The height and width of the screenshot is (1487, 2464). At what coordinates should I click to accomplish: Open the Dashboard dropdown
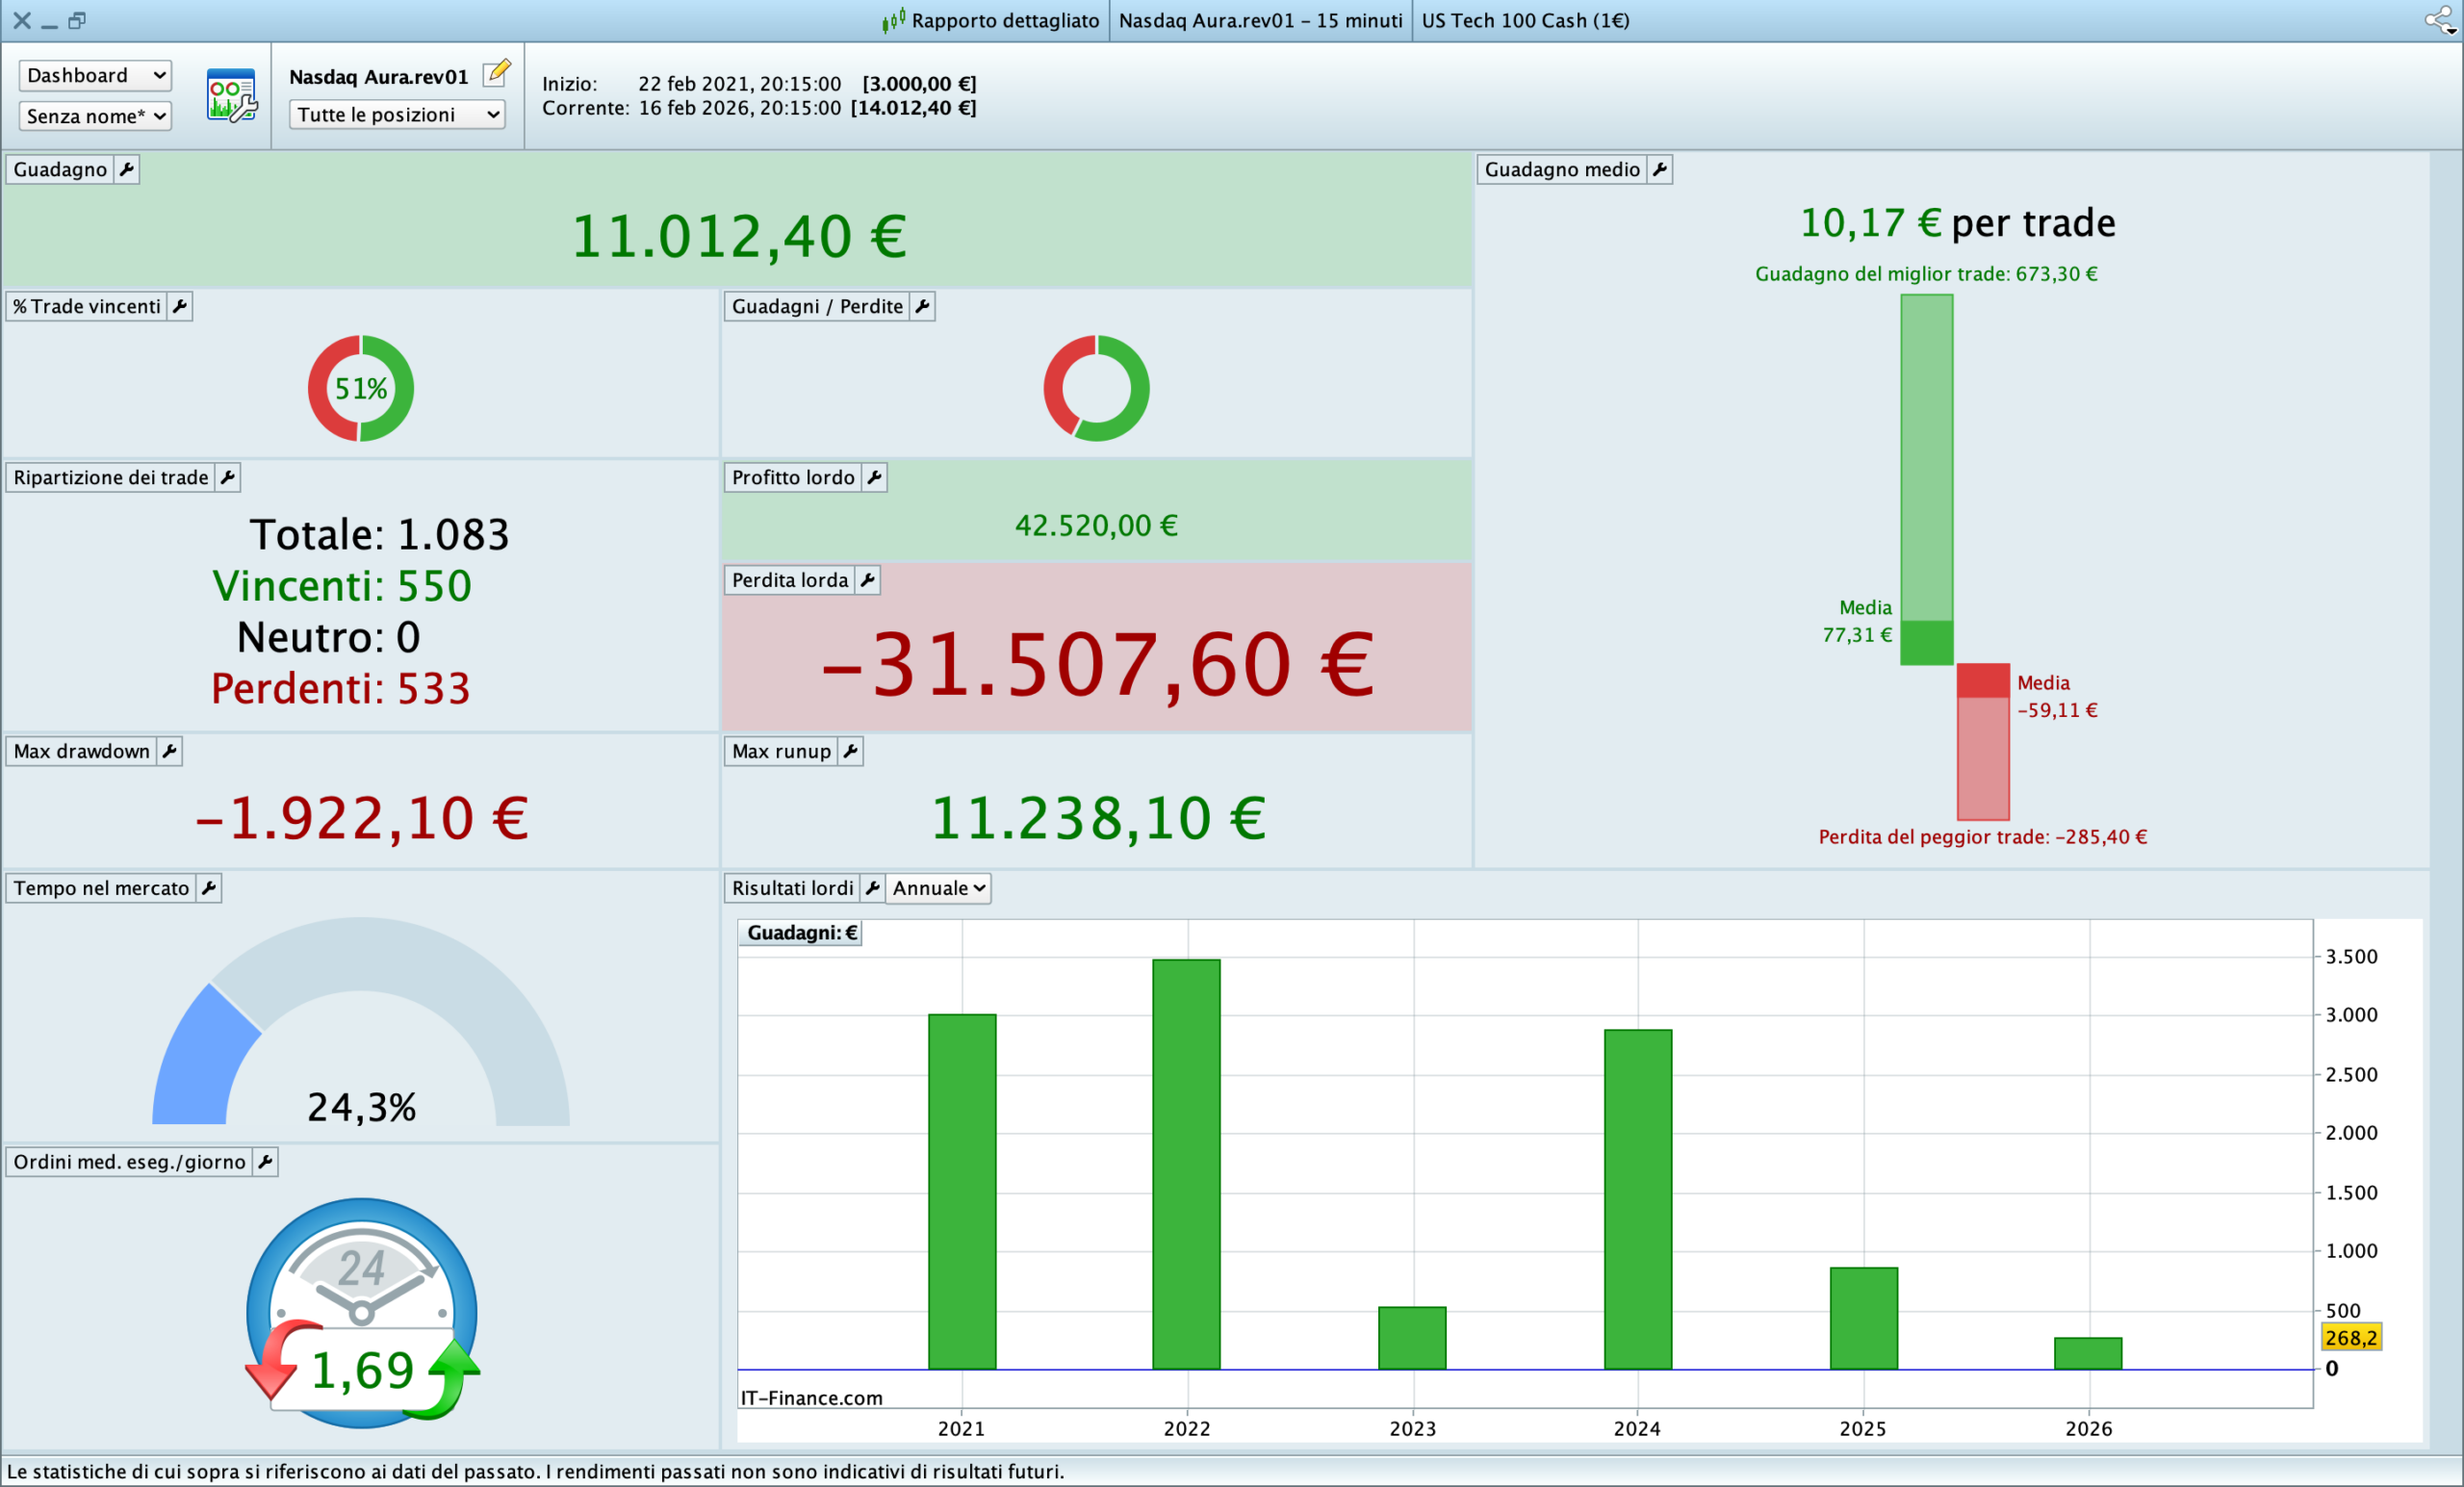(95, 75)
